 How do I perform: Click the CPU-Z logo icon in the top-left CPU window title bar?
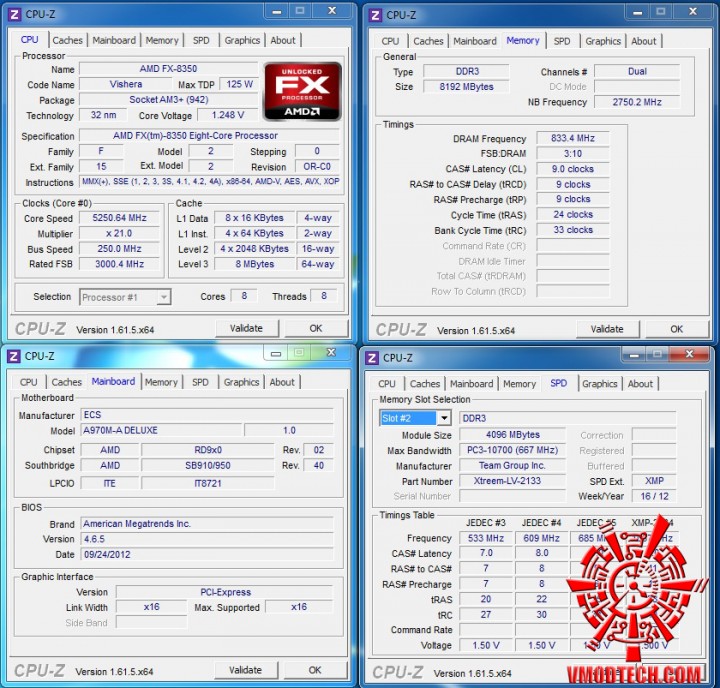coord(15,14)
